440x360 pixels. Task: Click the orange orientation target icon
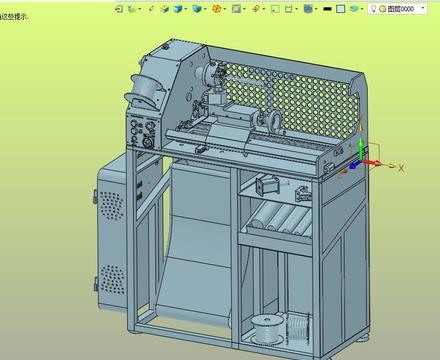pos(256,9)
